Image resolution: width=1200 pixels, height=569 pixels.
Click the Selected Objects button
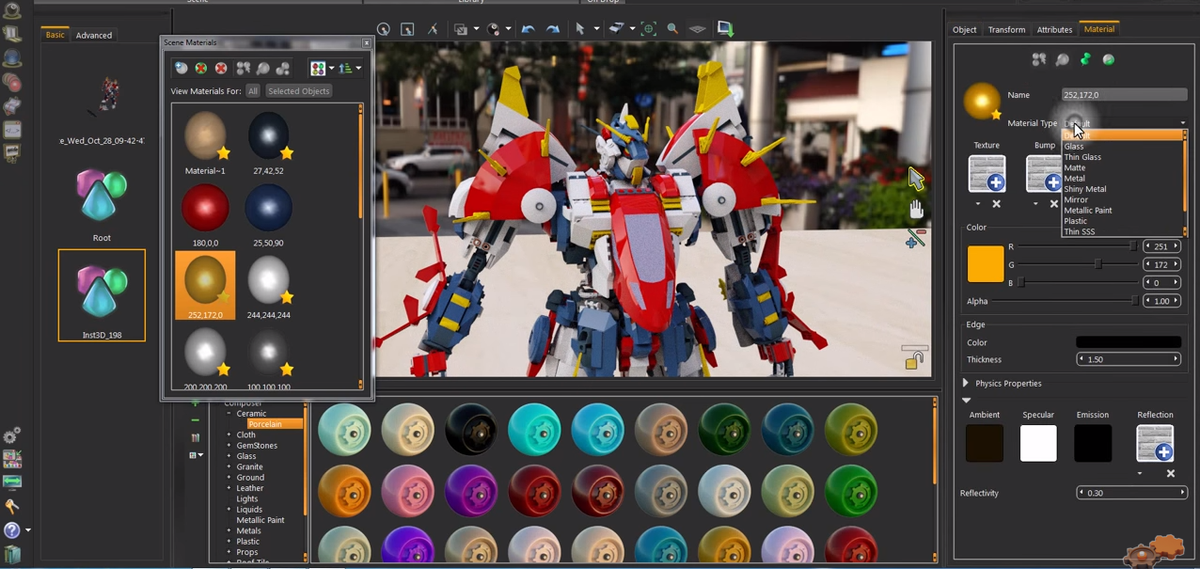tap(299, 91)
